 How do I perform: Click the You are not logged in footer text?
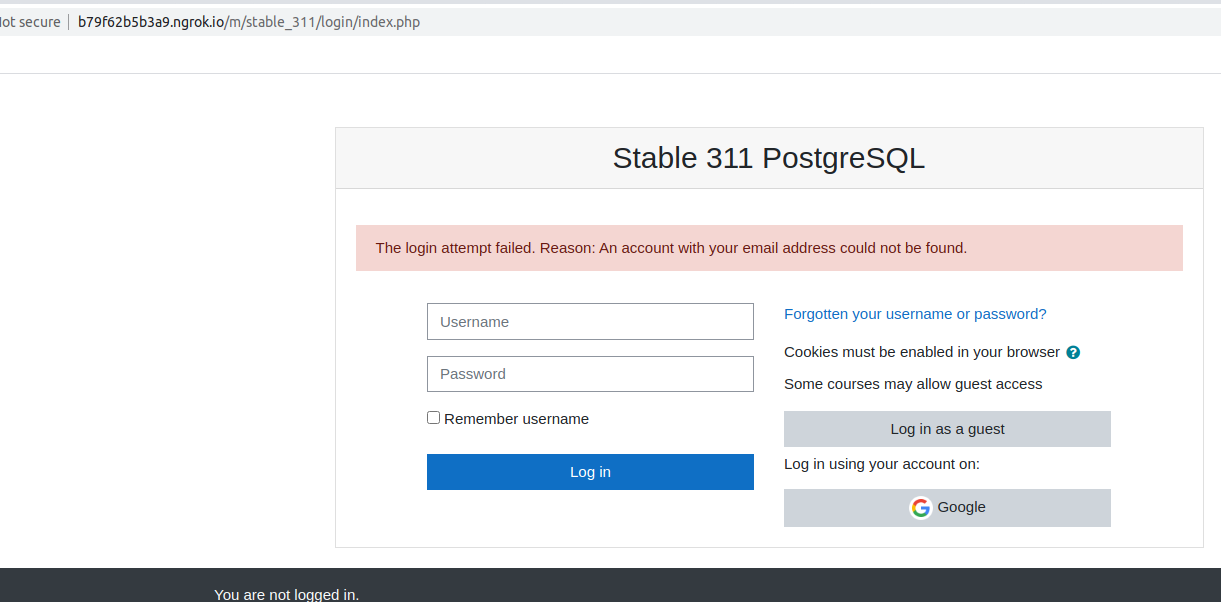tap(286, 594)
